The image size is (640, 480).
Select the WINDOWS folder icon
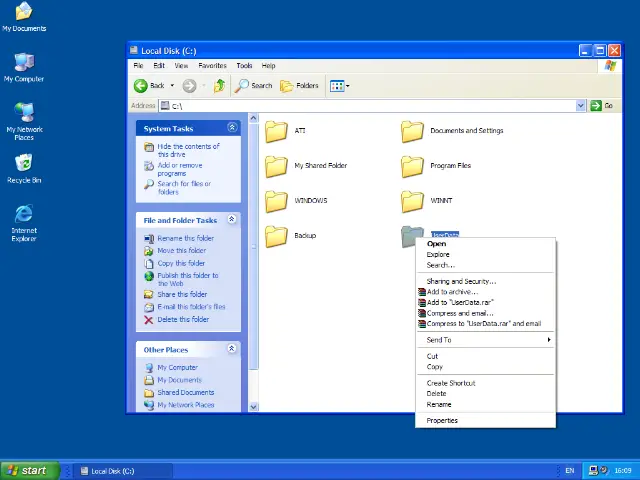[x=276, y=202]
